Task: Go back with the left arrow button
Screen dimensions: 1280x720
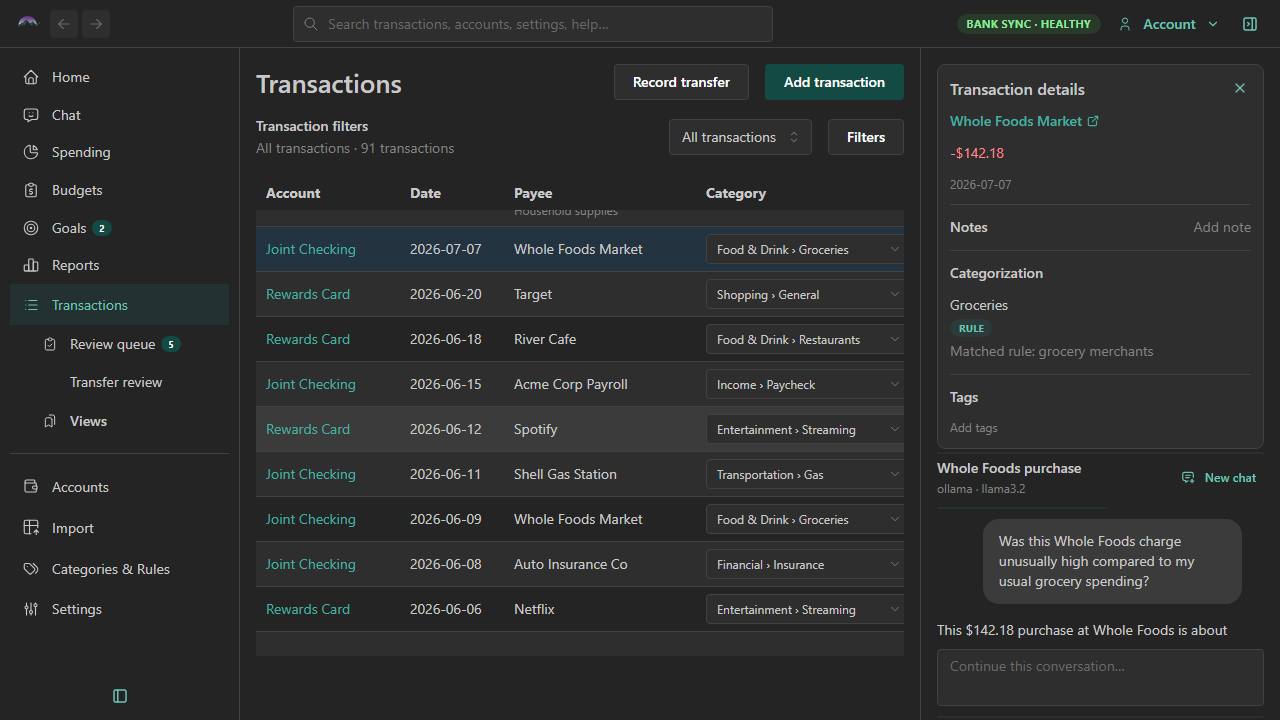Action: click(x=64, y=24)
